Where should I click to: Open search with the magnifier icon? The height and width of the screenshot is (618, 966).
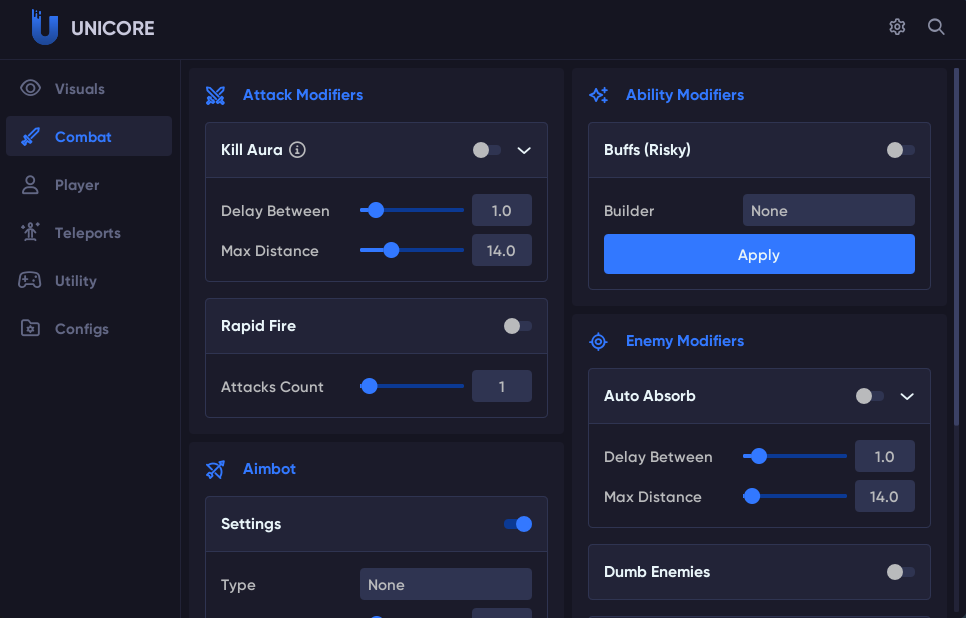936,27
